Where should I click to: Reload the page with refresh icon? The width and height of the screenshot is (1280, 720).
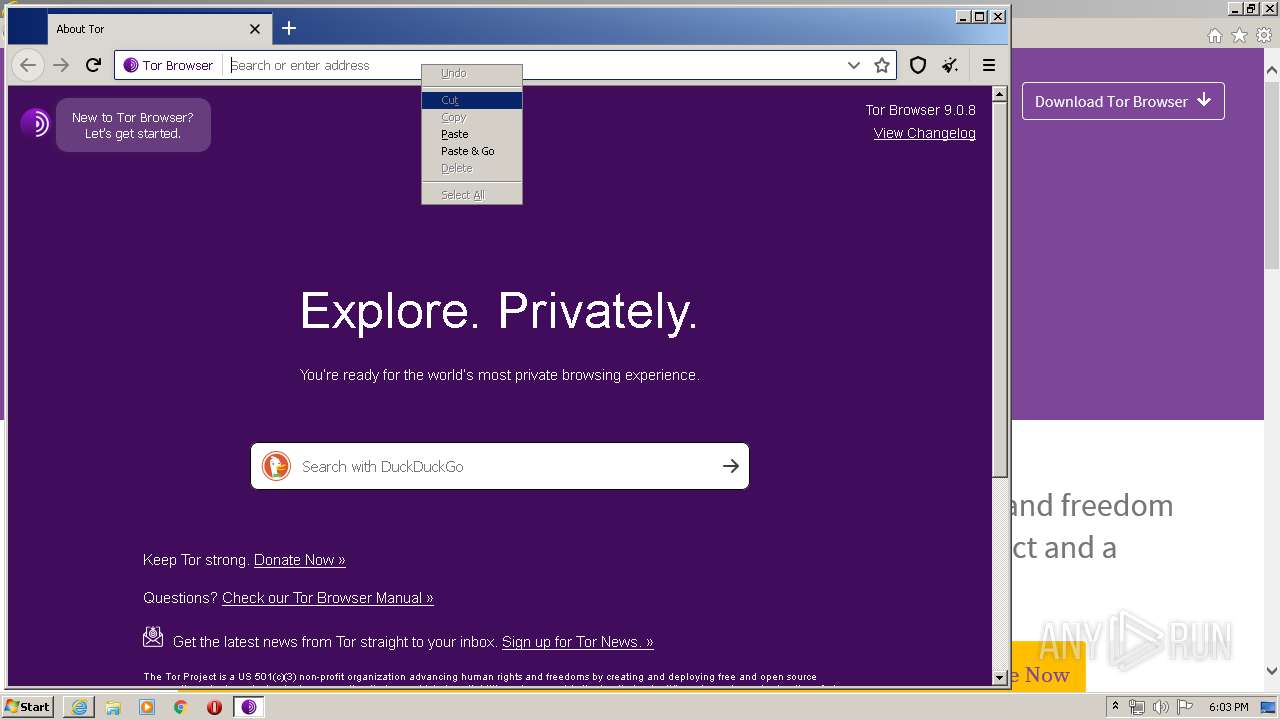pos(93,65)
